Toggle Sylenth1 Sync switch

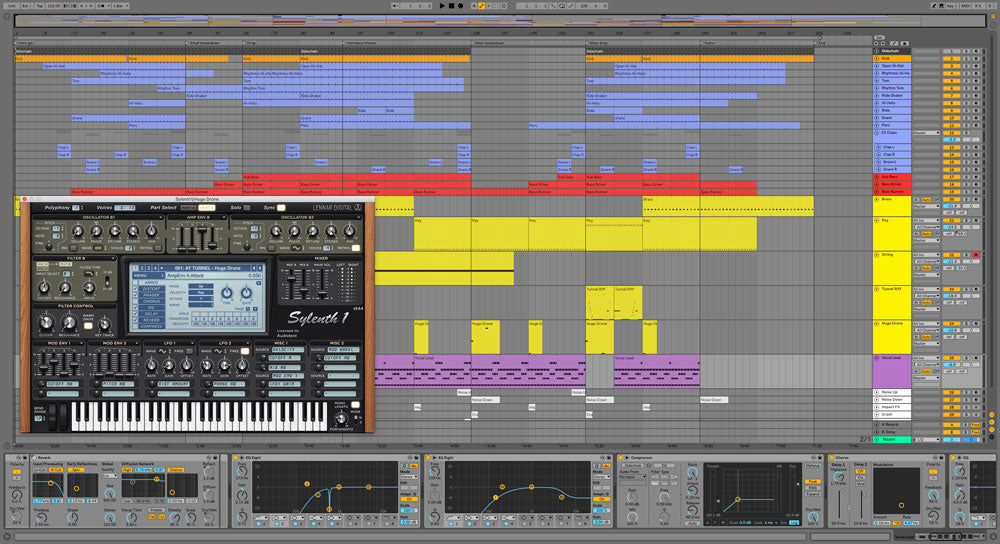[281, 207]
